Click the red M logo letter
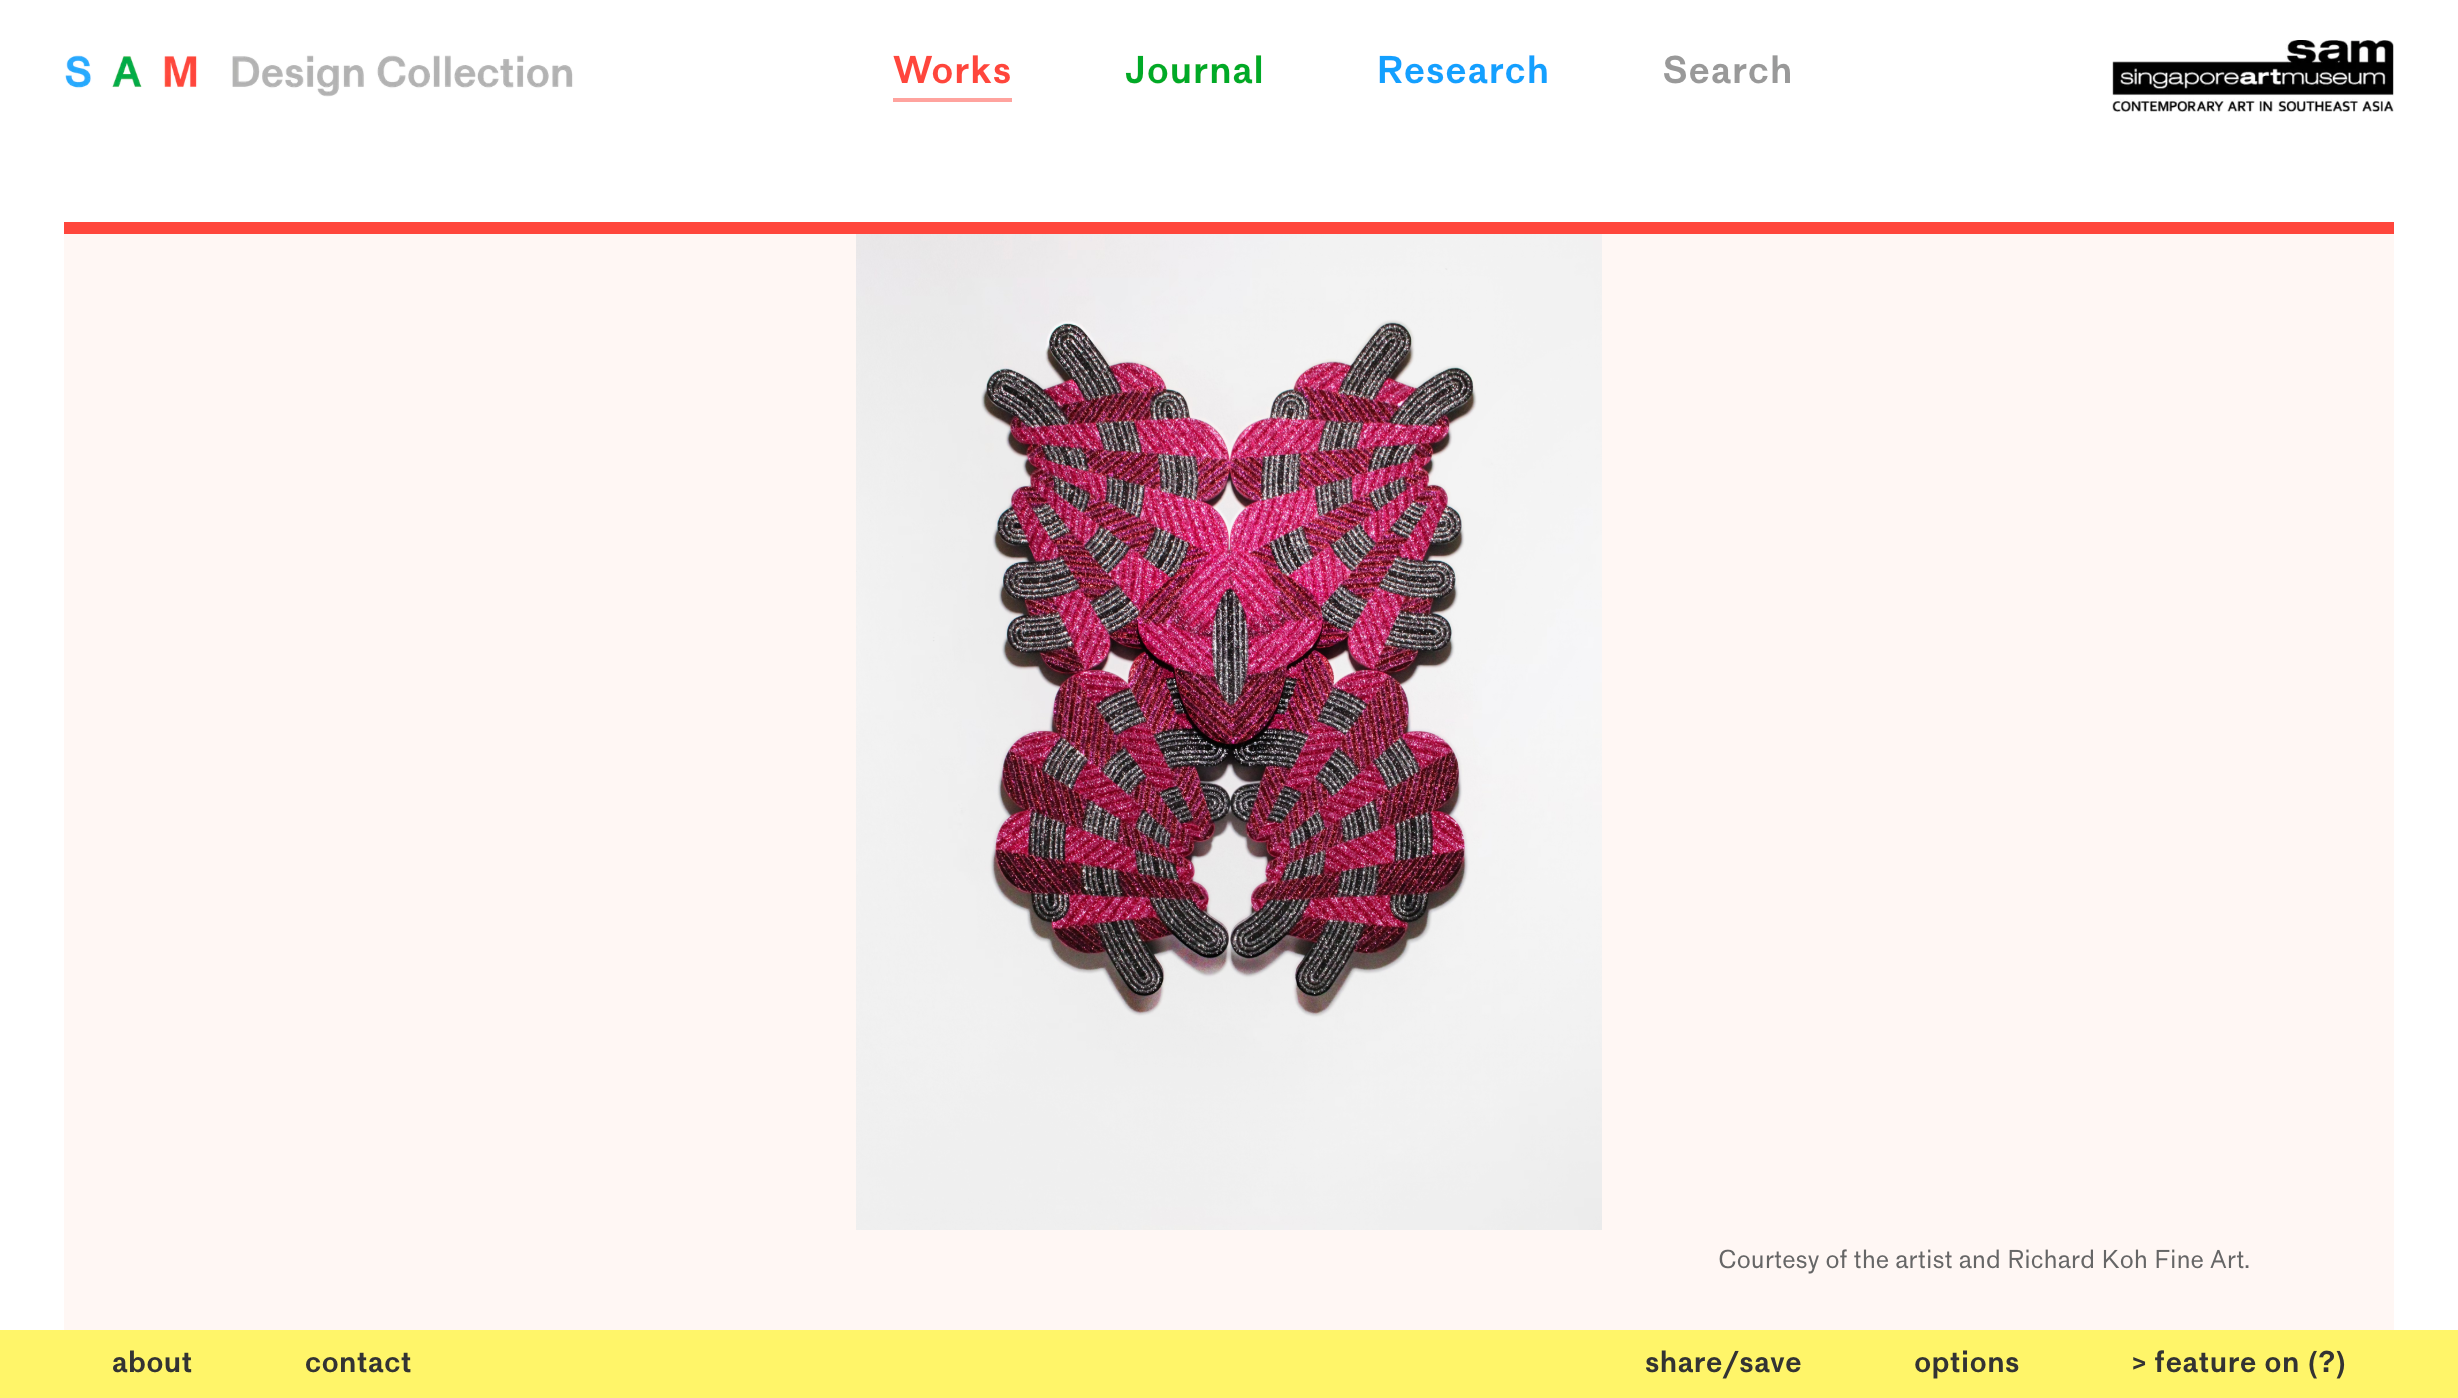 point(181,73)
